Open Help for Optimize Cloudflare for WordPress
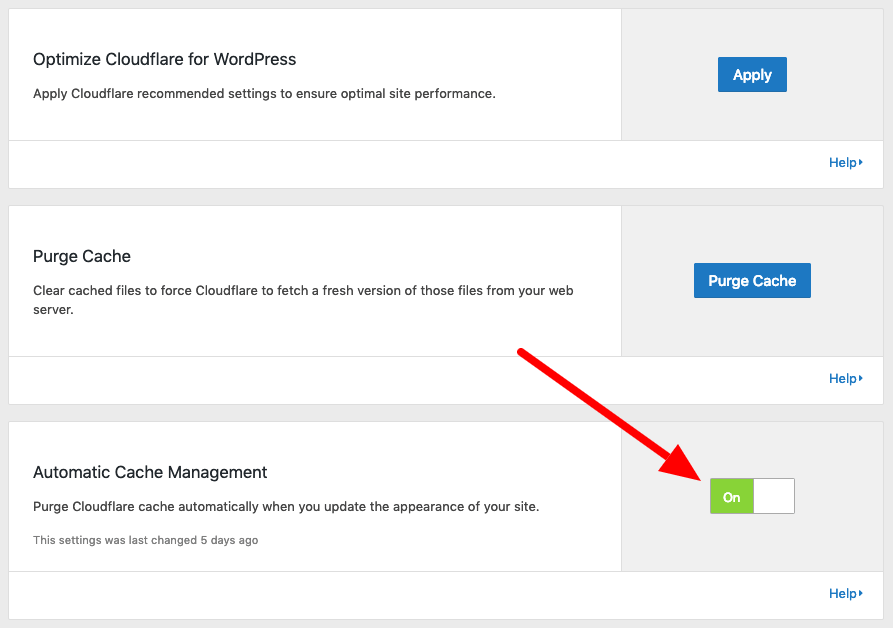 pyautogui.click(x=843, y=162)
